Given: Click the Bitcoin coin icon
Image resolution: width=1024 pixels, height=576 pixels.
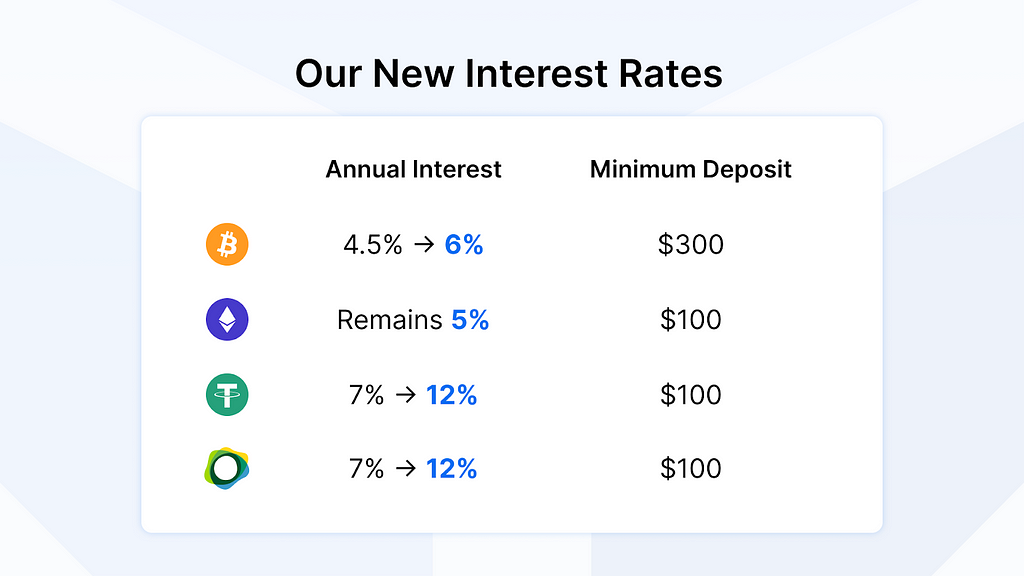Looking at the screenshot, I should pos(227,245).
